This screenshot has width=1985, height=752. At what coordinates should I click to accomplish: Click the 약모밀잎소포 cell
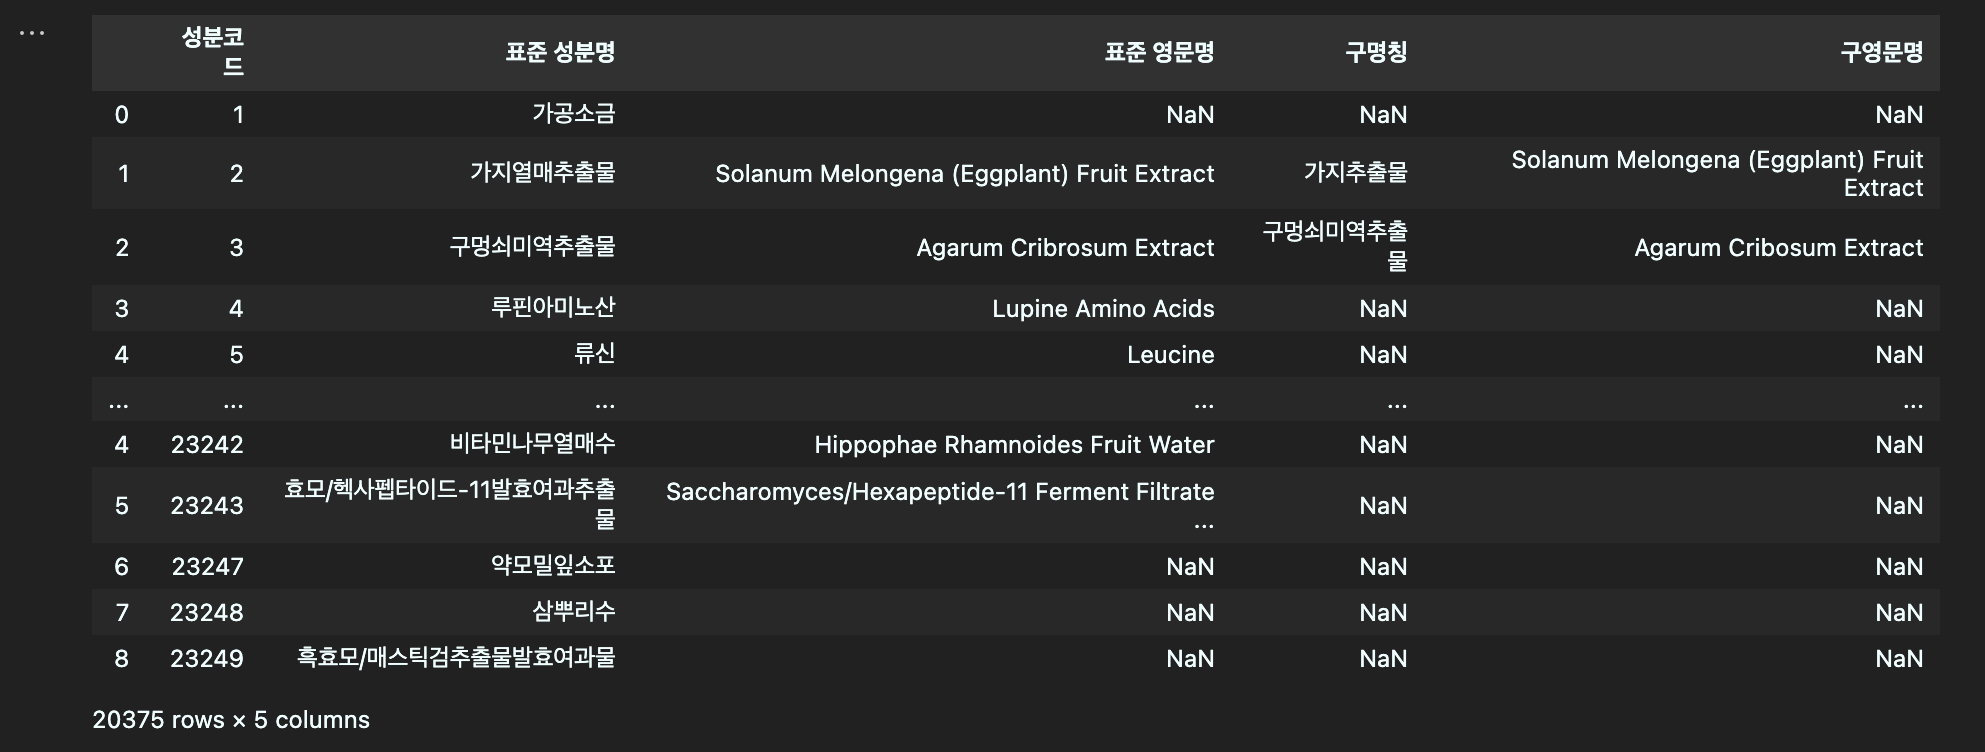553,566
